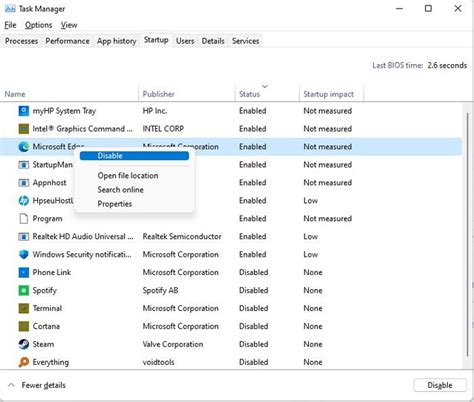Viewport: 474px width, 402px height.
Task: Sort by the Publisher column header
Action: (x=187, y=94)
